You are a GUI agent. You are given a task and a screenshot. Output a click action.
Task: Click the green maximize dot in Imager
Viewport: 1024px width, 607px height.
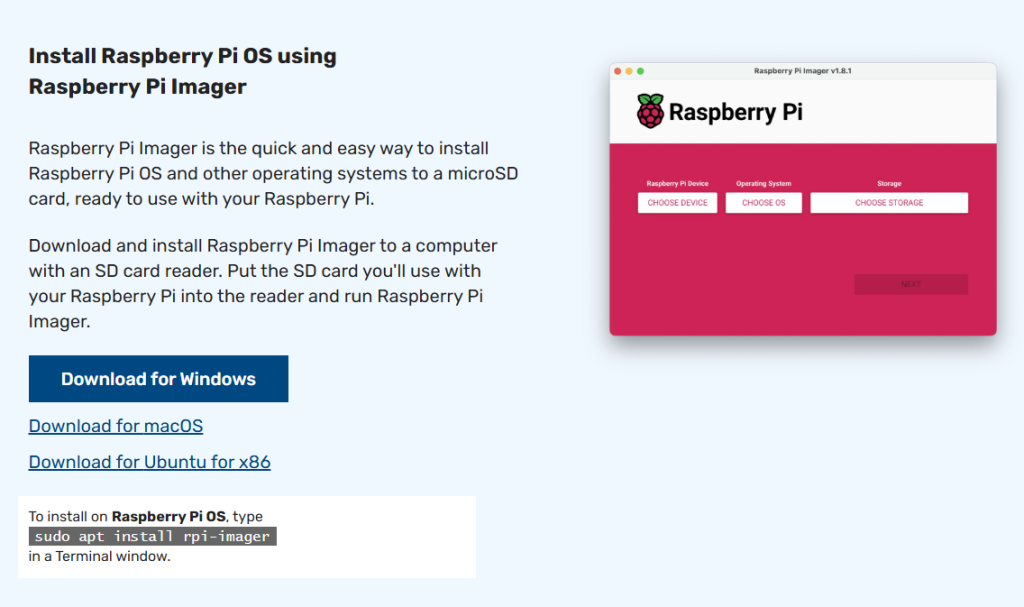pos(641,71)
